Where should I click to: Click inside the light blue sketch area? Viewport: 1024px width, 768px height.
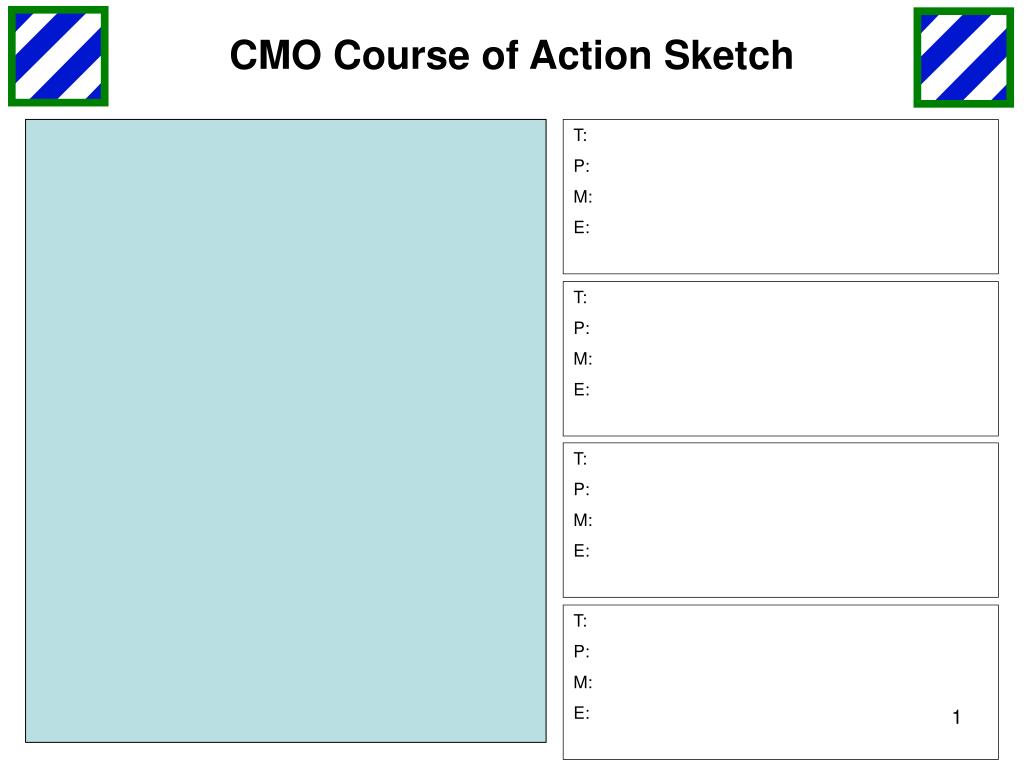click(285, 430)
